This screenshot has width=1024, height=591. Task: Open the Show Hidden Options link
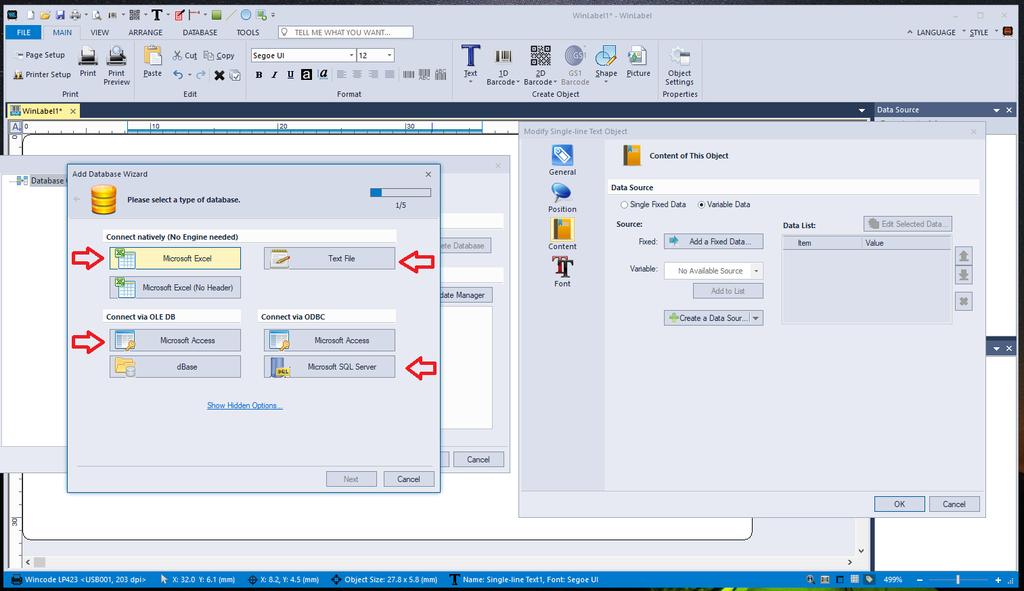(245, 406)
